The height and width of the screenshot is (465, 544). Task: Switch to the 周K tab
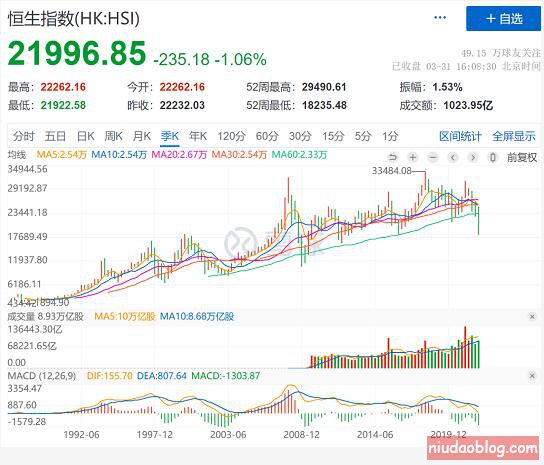(113, 136)
